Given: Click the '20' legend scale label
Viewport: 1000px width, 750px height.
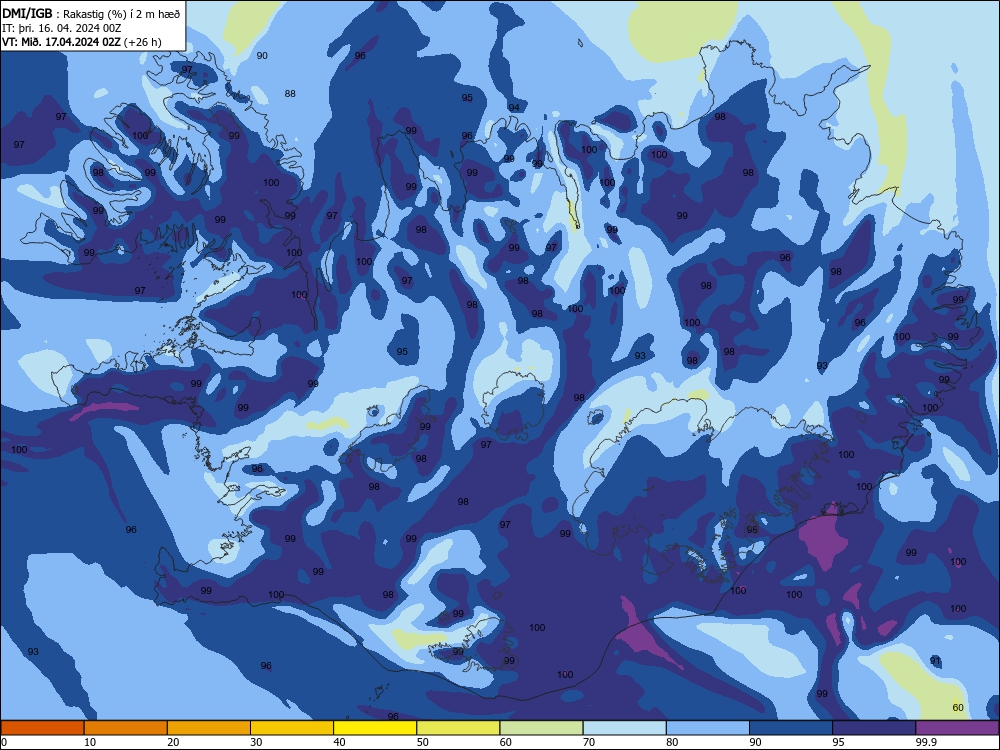Looking at the screenshot, I should [x=173, y=742].
